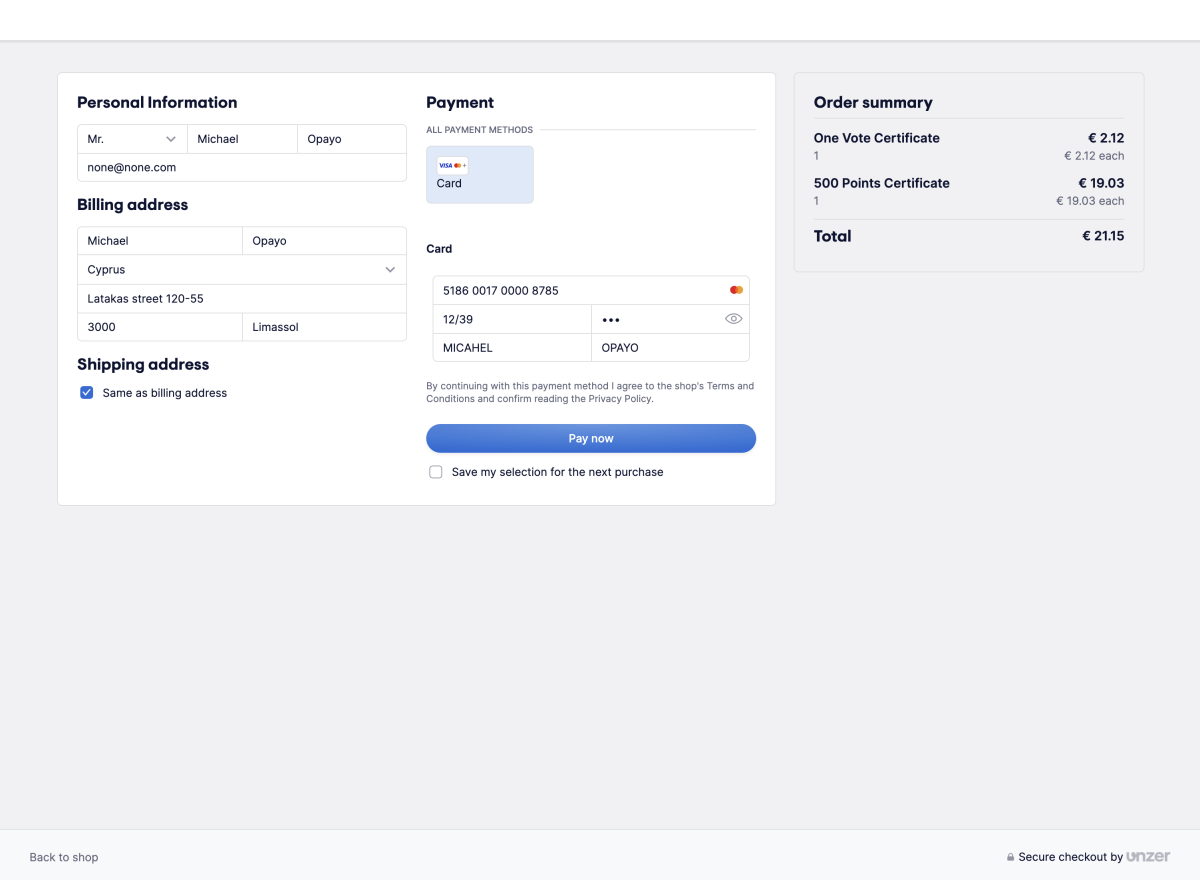Screen dimensions: 1200x880
Task: Uncheck Same as billing address
Action: (x=87, y=393)
